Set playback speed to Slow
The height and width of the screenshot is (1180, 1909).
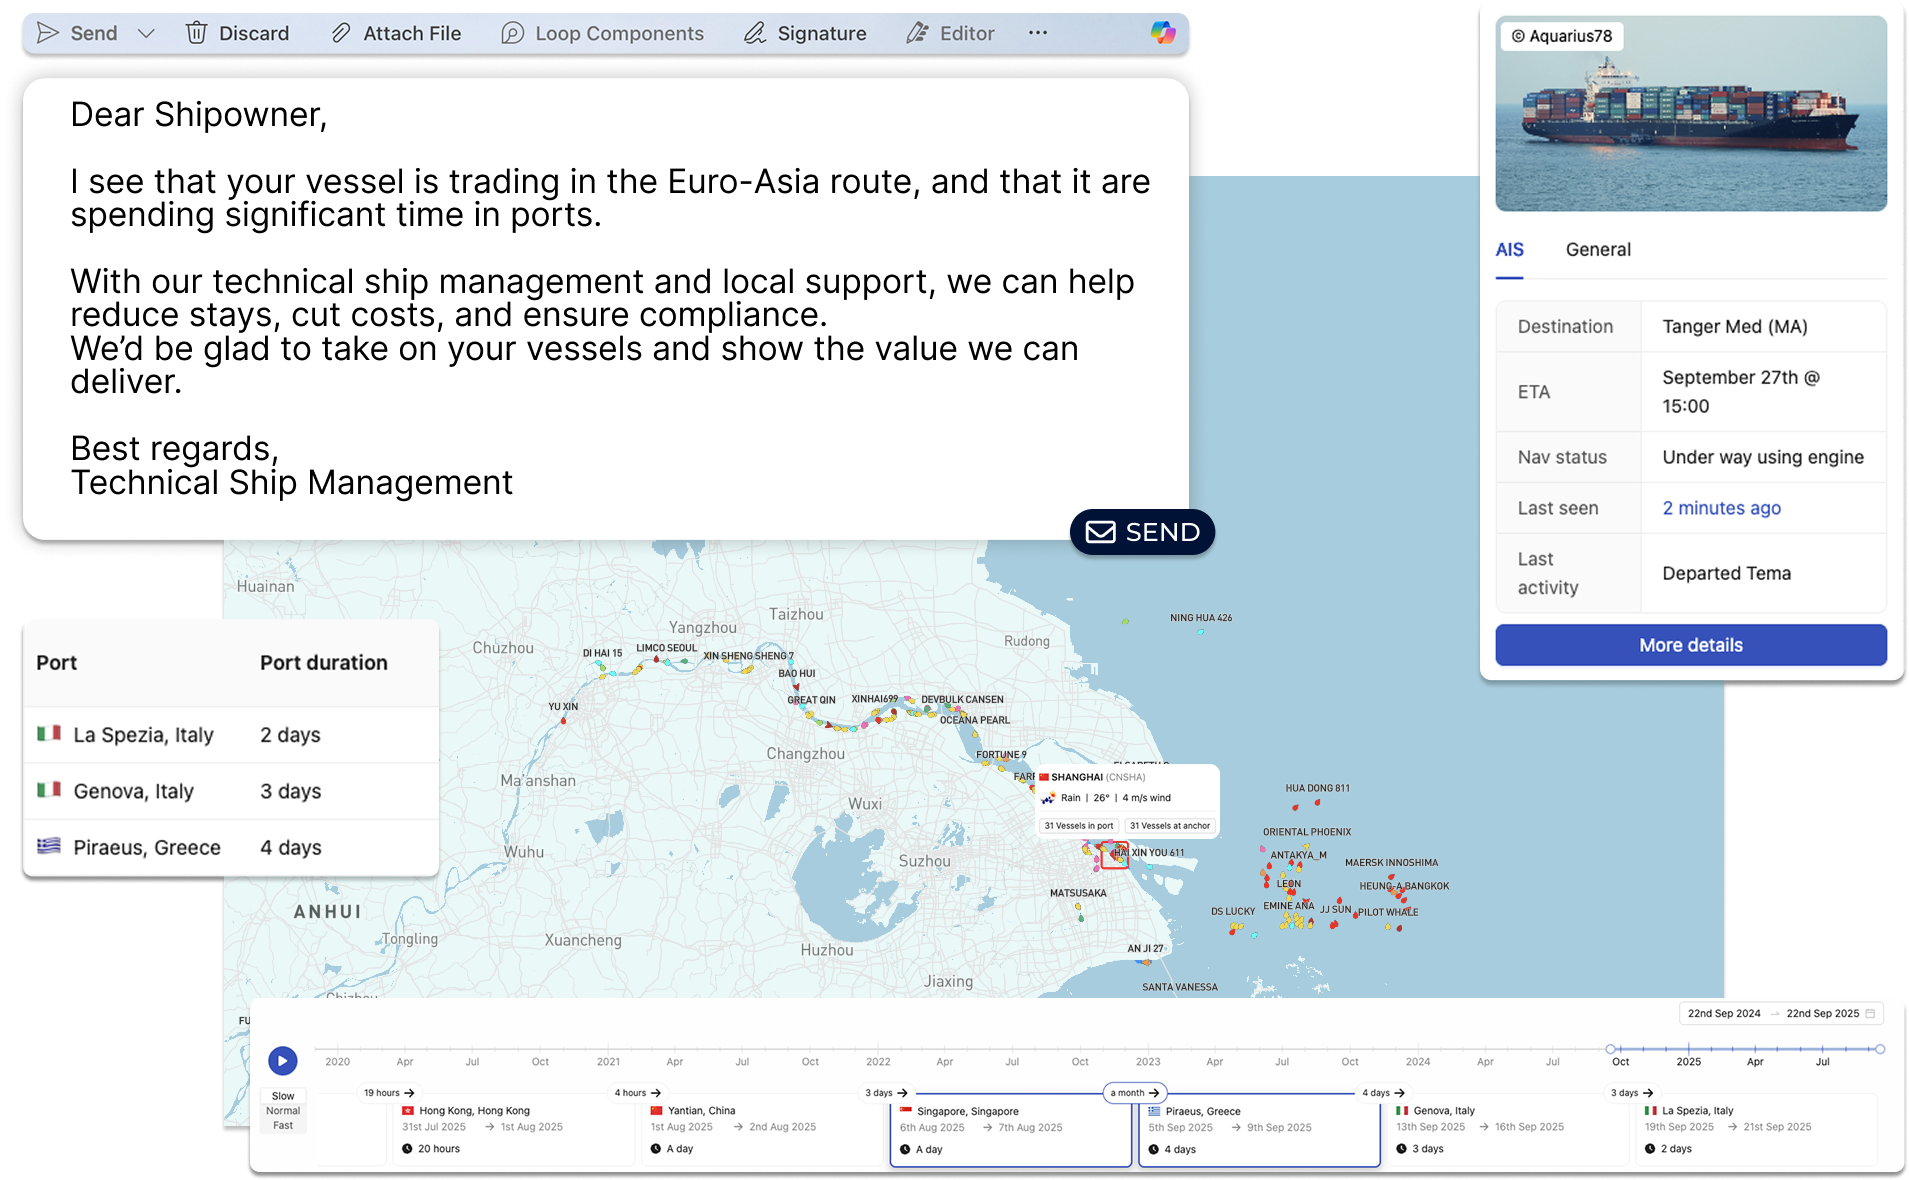(283, 1096)
